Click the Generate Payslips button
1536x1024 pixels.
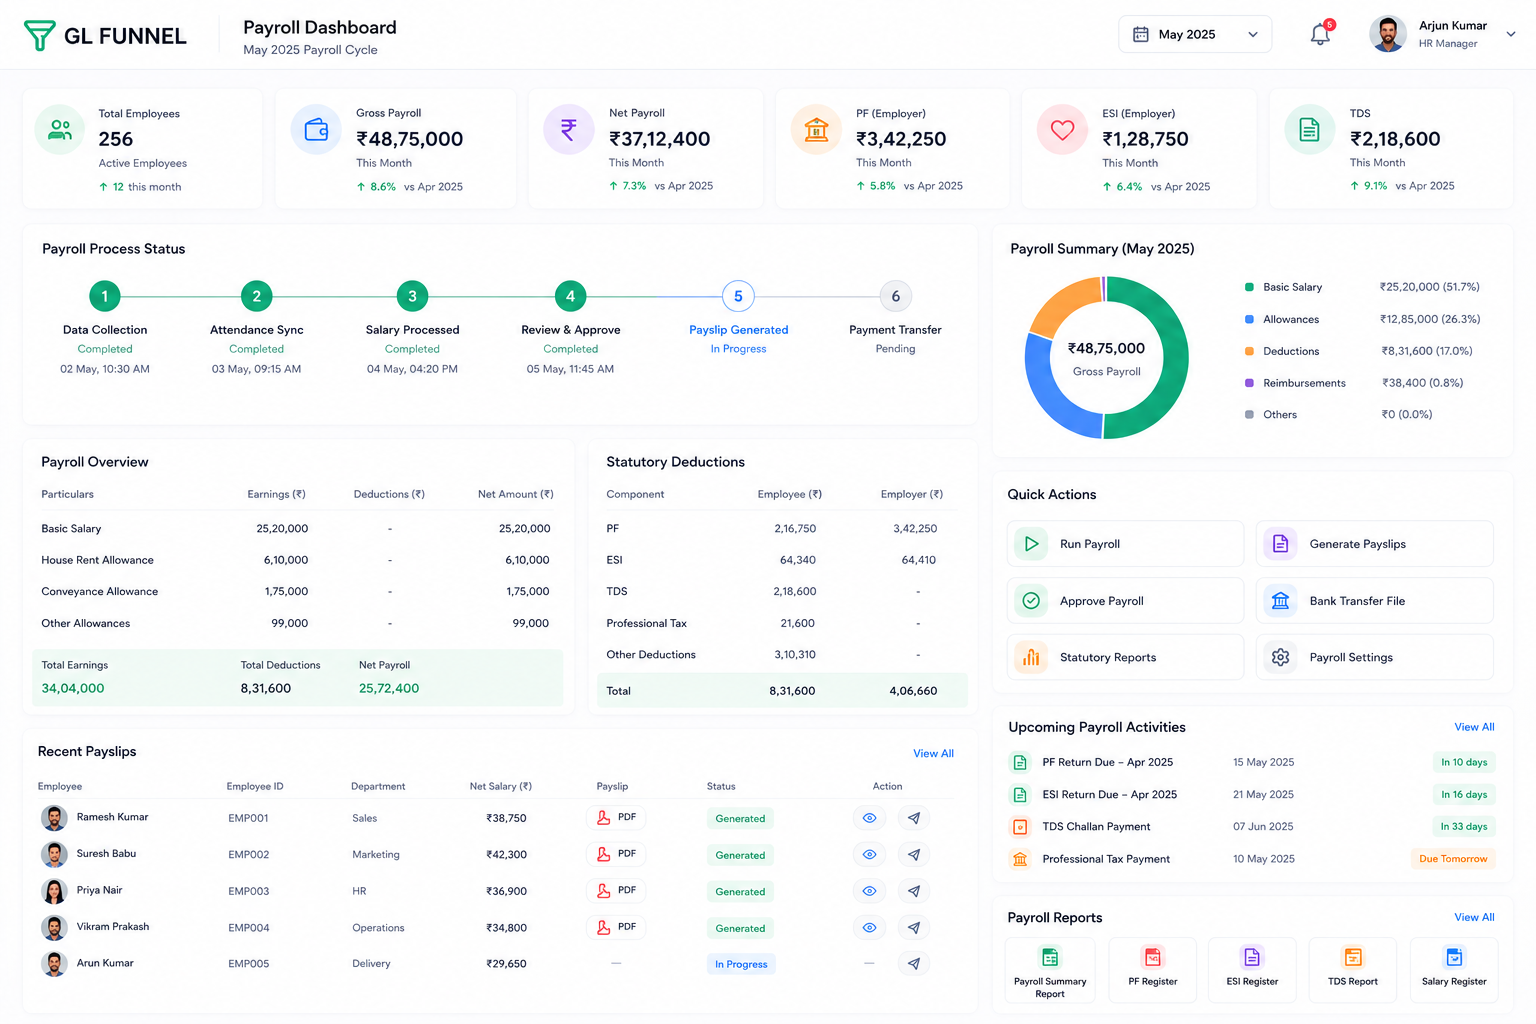pos(1375,544)
